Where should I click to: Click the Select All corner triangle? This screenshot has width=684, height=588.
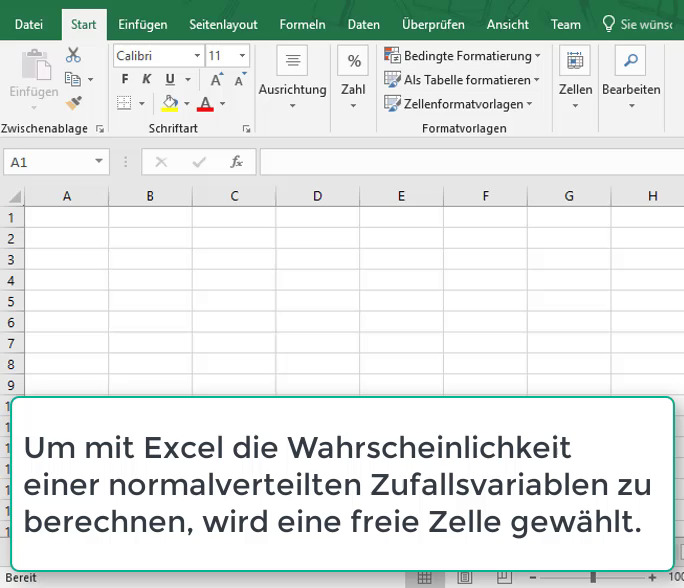14,197
